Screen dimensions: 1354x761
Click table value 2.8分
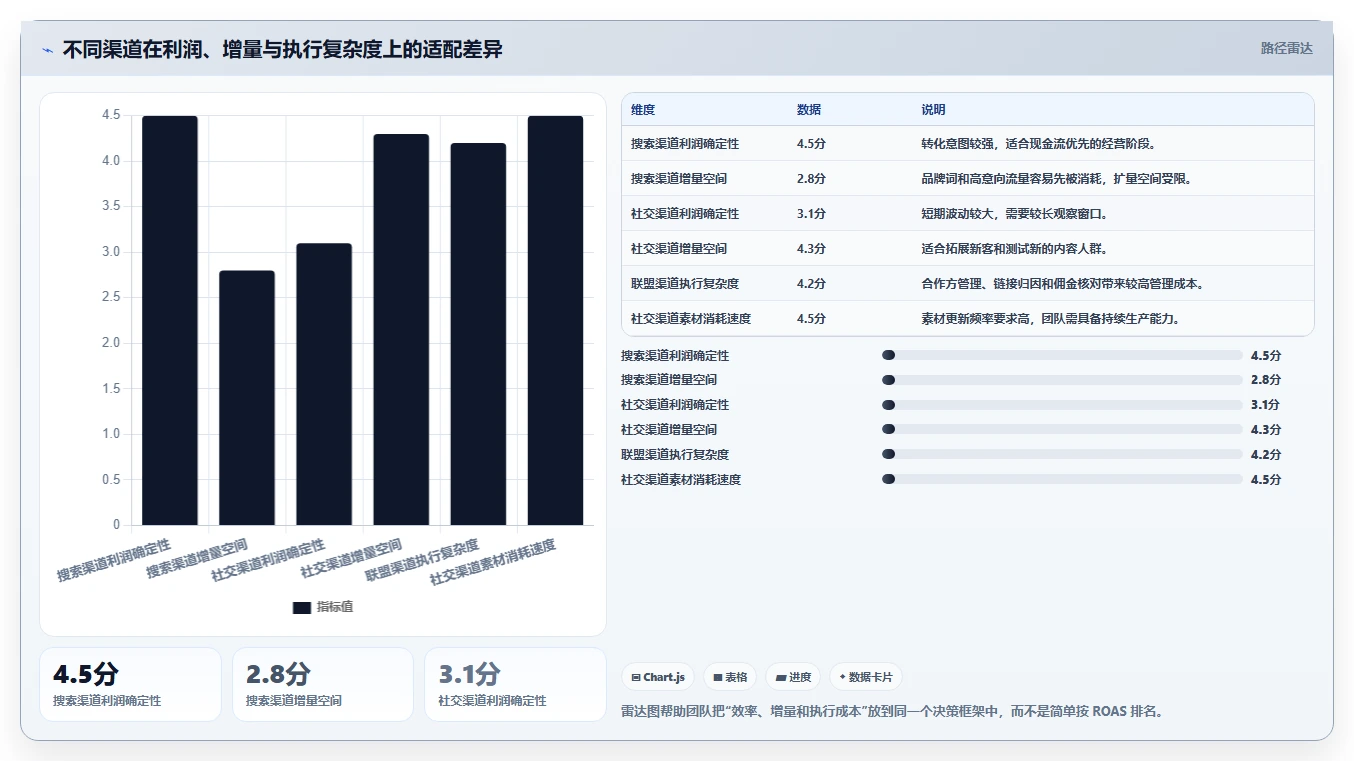(x=811, y=179)
